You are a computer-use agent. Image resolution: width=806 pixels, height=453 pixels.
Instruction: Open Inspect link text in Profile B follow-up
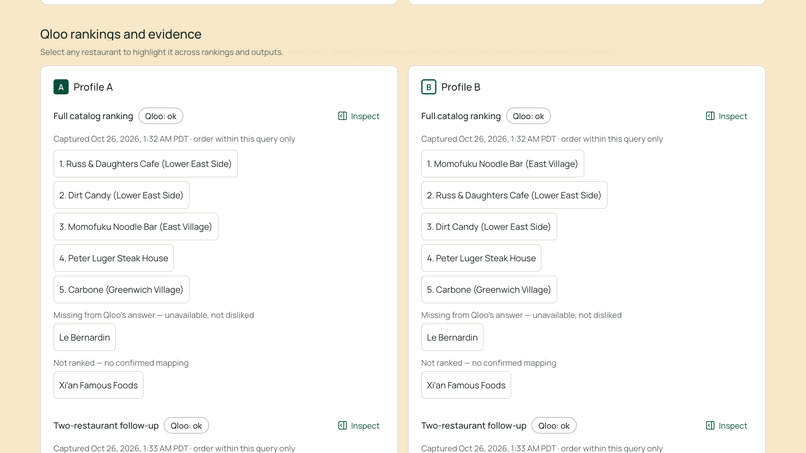point(732,426)
